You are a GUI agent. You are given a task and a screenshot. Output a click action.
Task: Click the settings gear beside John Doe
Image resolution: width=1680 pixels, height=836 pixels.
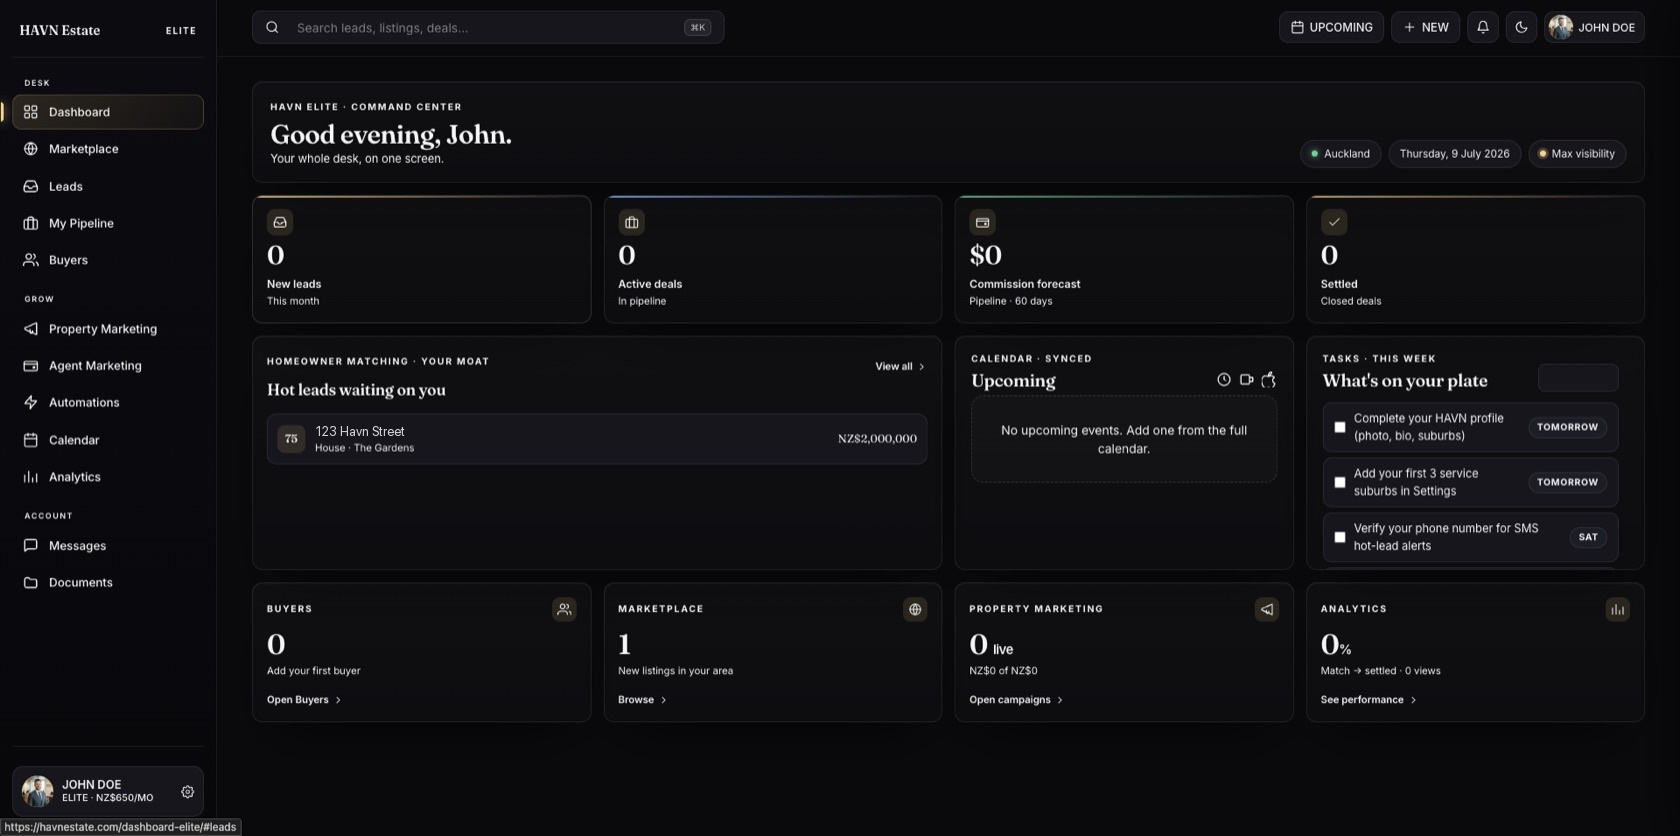click(x=187, y=792)
